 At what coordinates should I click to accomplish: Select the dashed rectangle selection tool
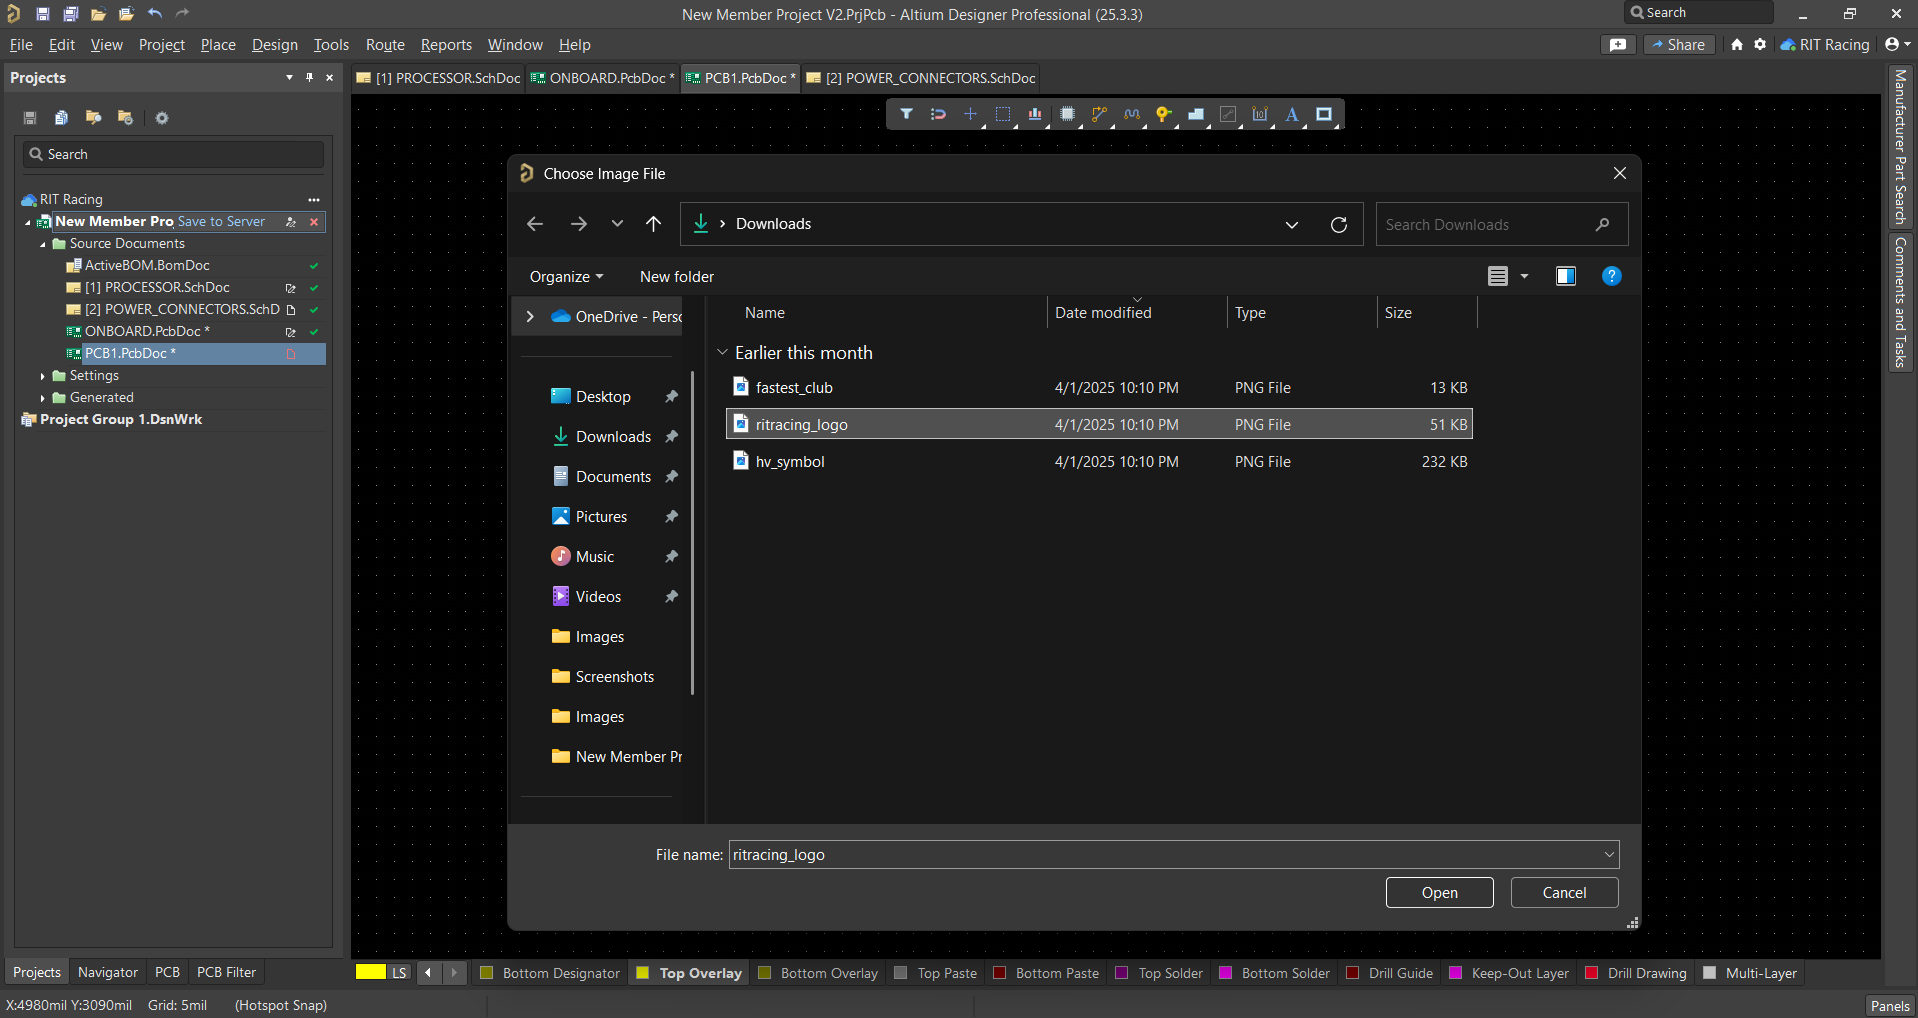[1003, 114]
